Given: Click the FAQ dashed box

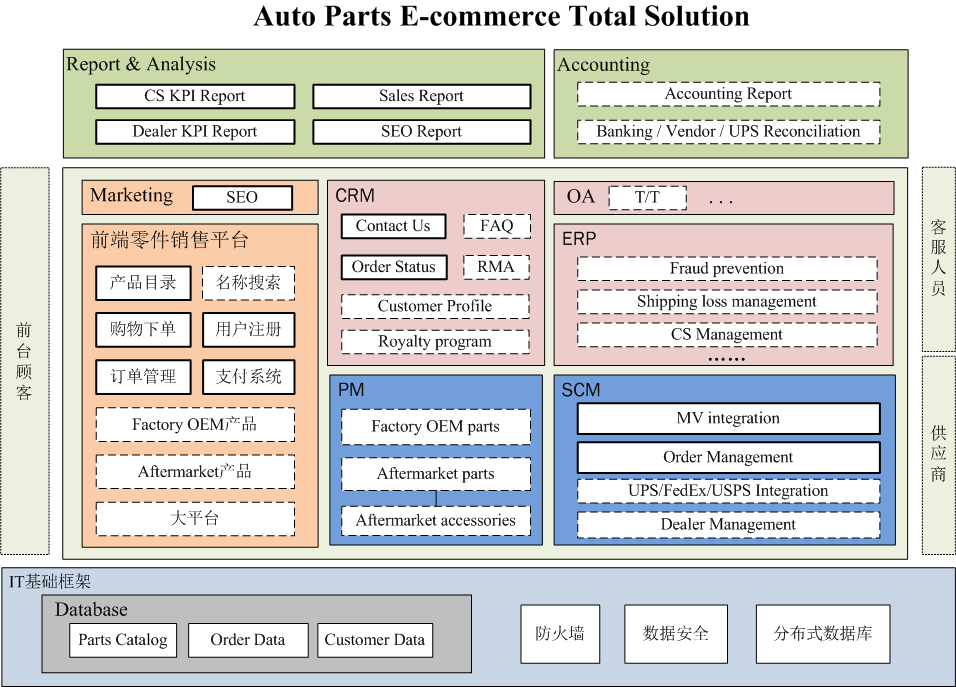Looking at the screenshot, I should pos(496,226).
